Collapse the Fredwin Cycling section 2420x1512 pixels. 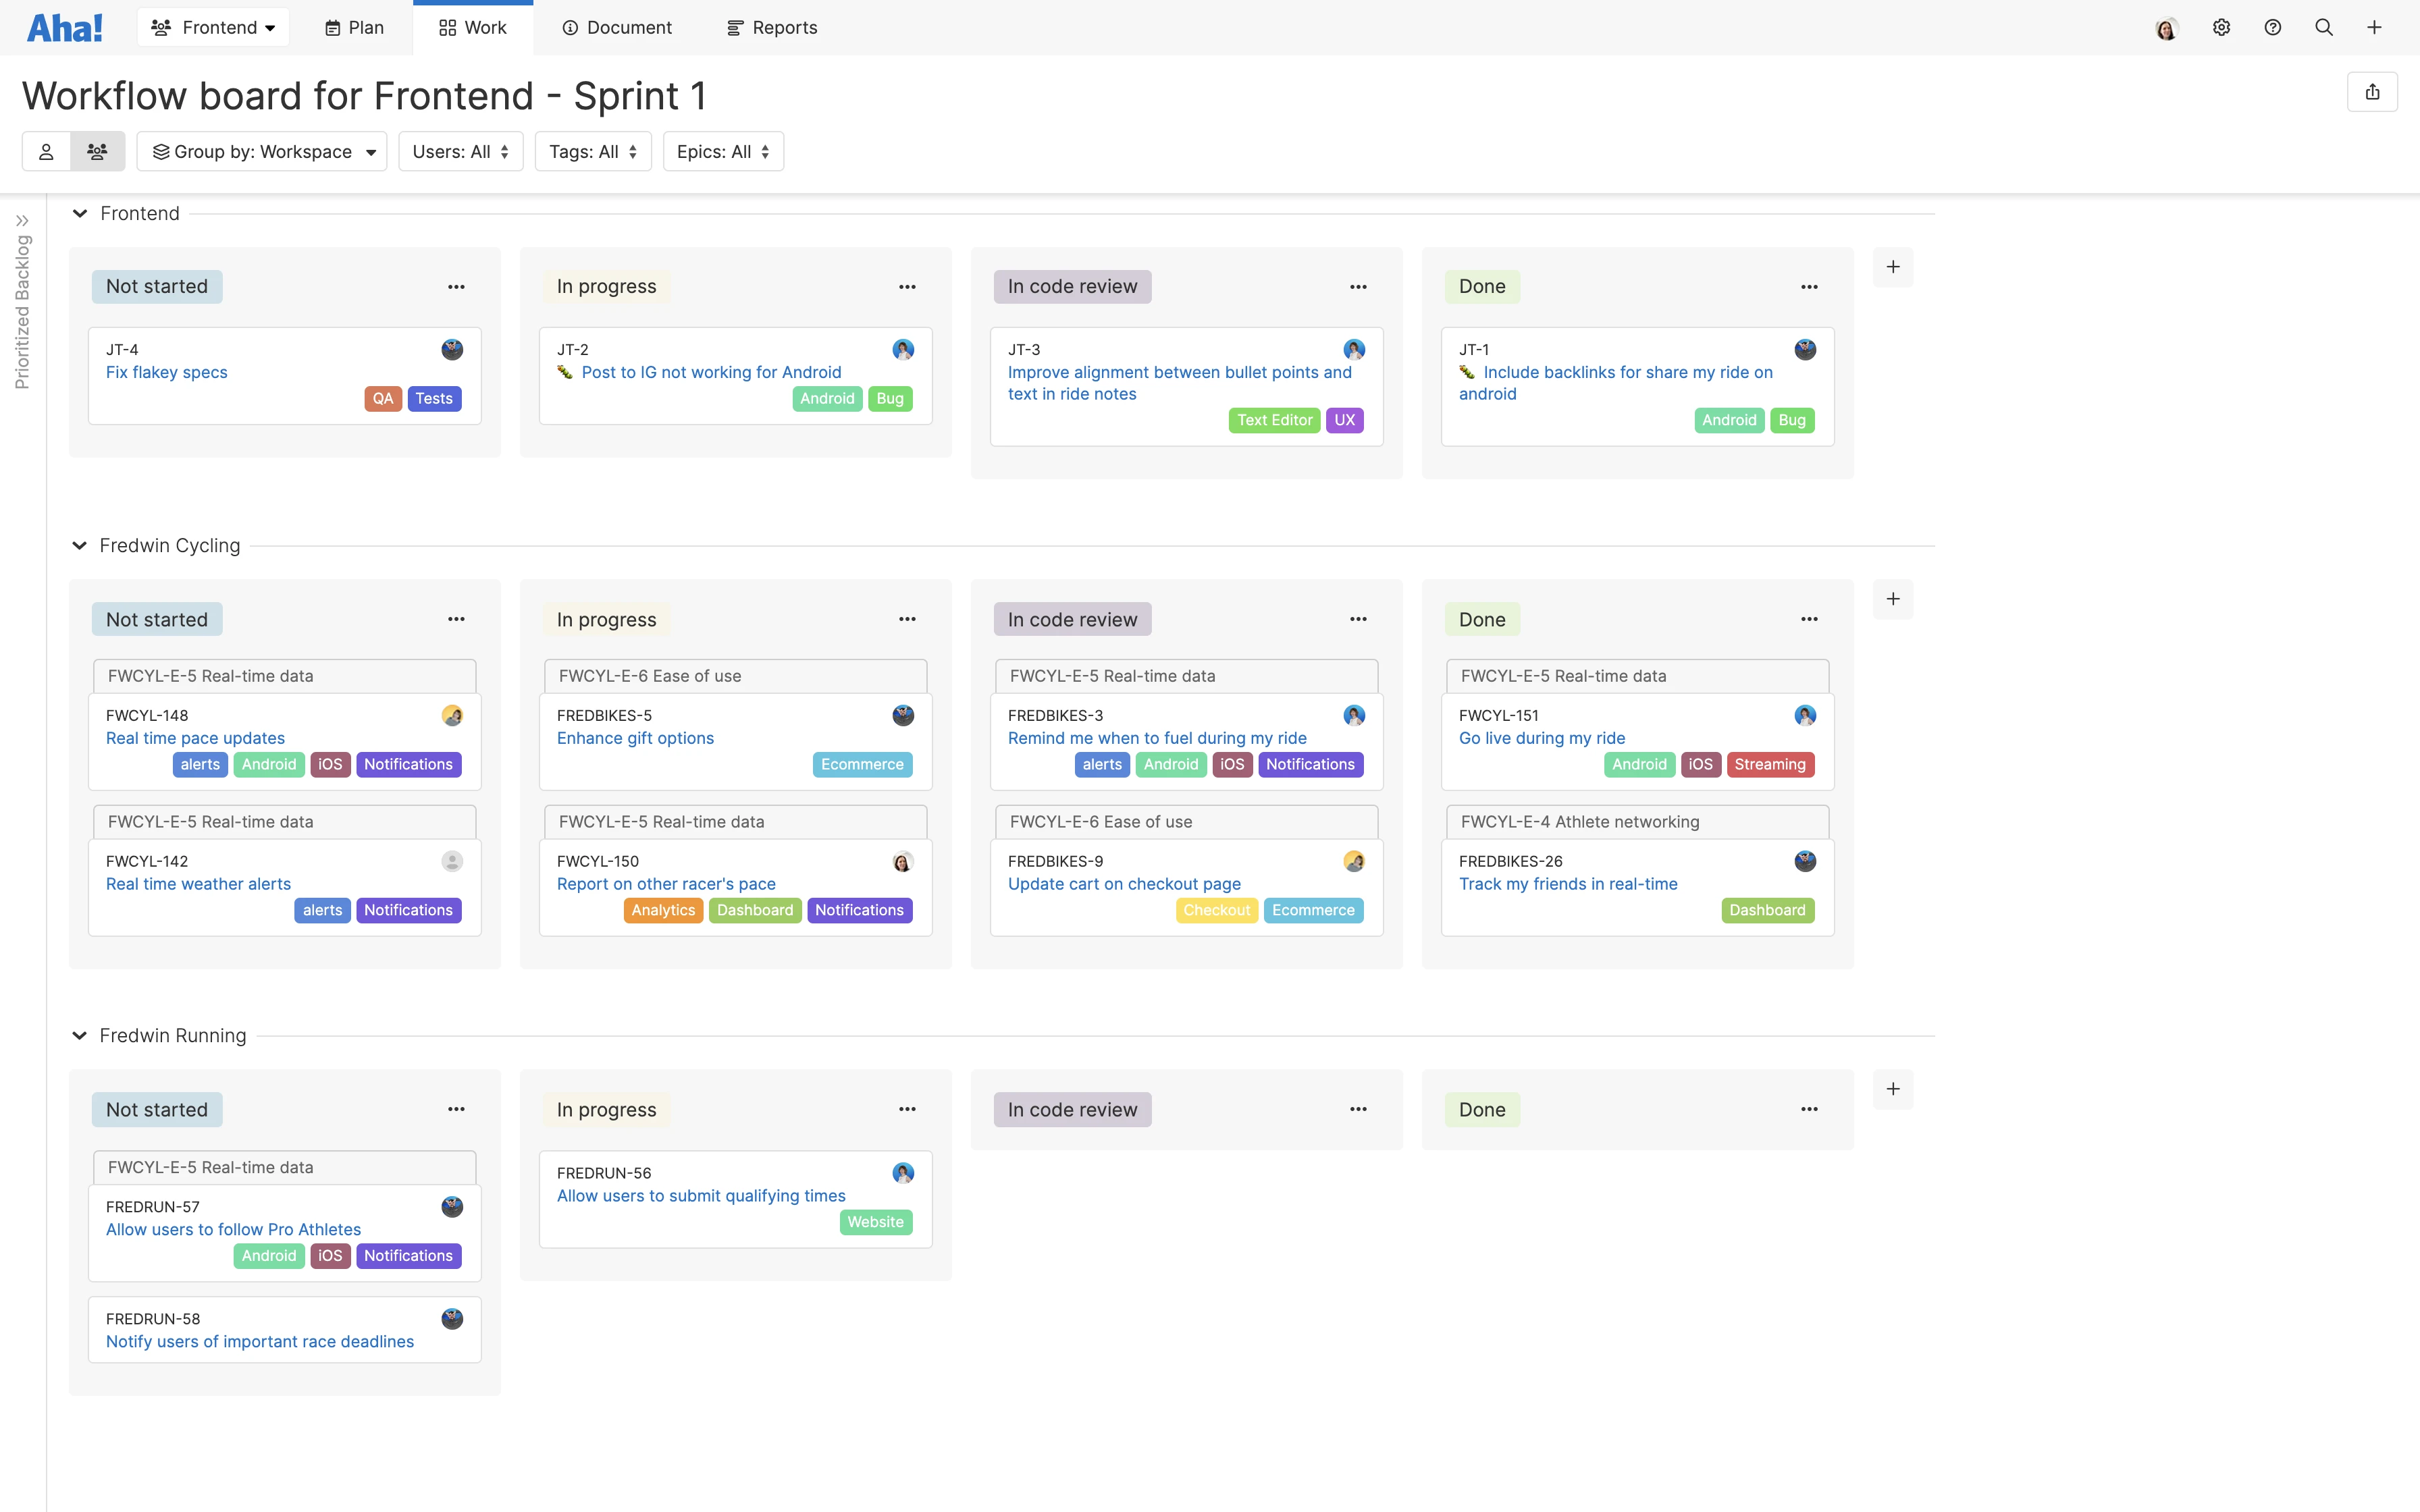79,545
